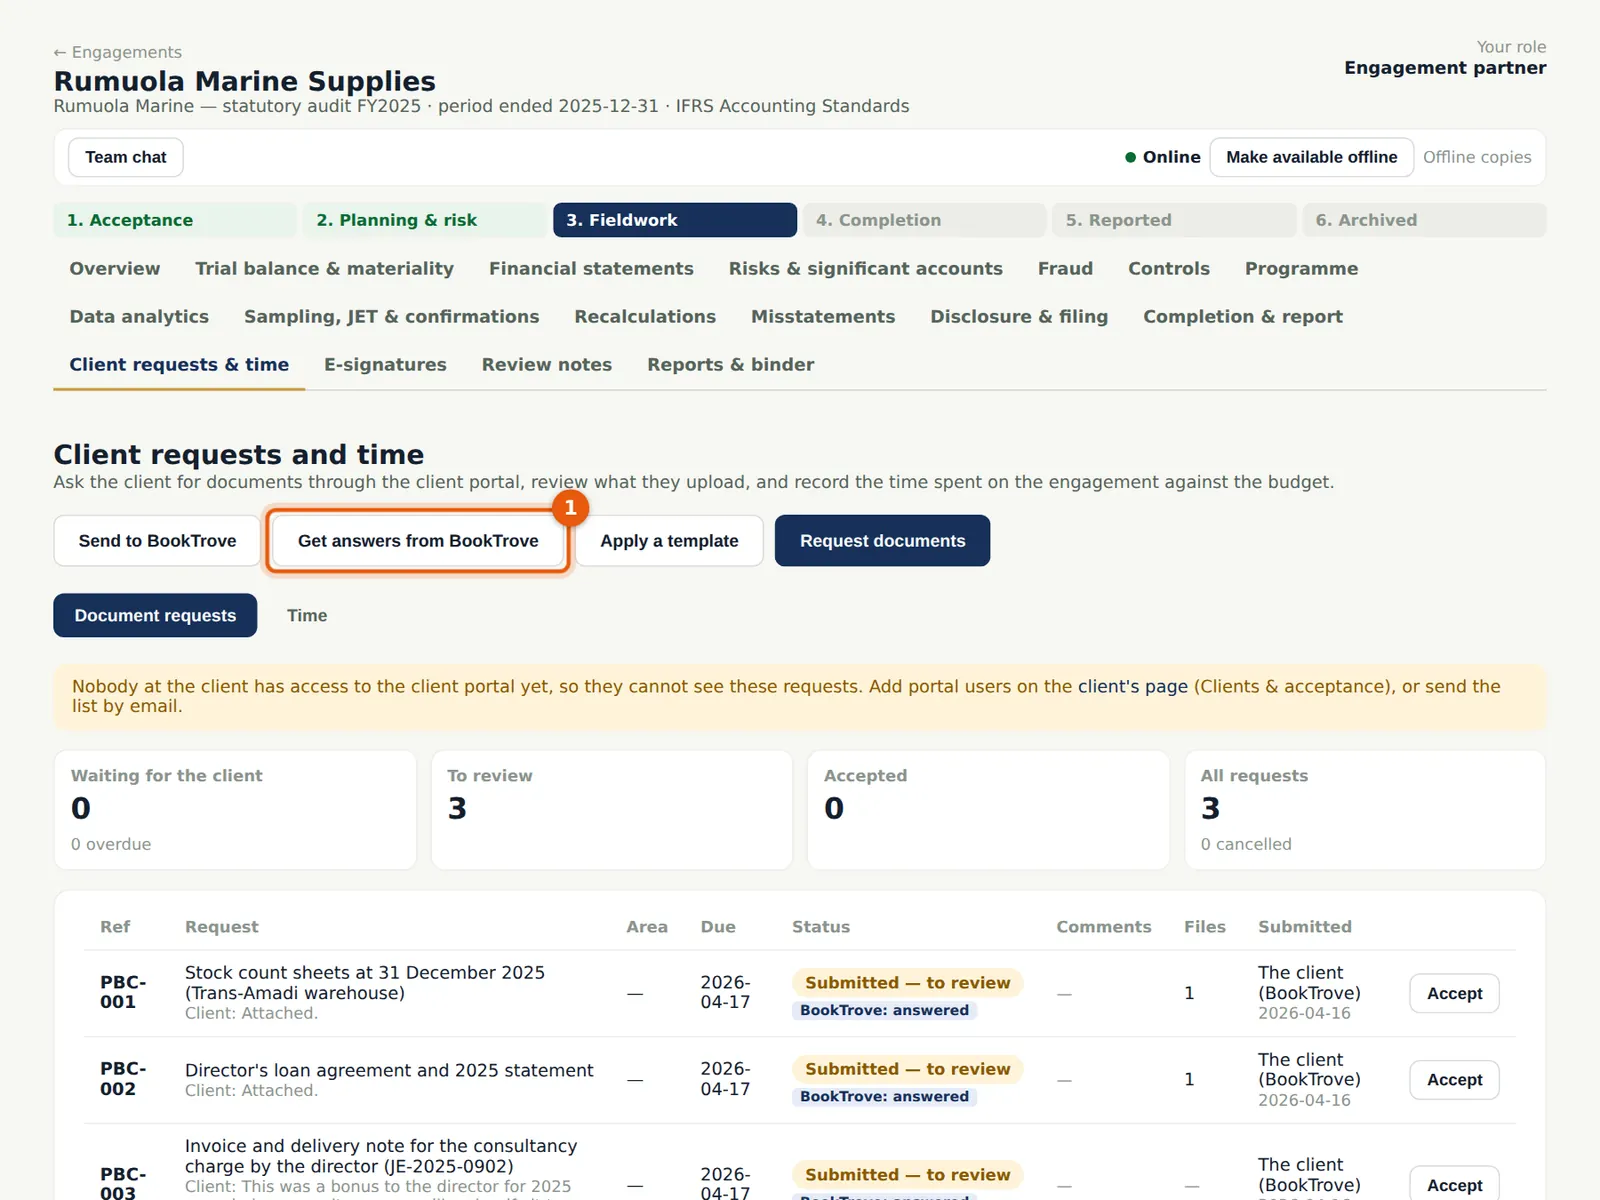Switch to the 2. Planning & risk stage
Viewport: 1600px width, 1200px height.
pyautogui.click(x=425, y=220)
